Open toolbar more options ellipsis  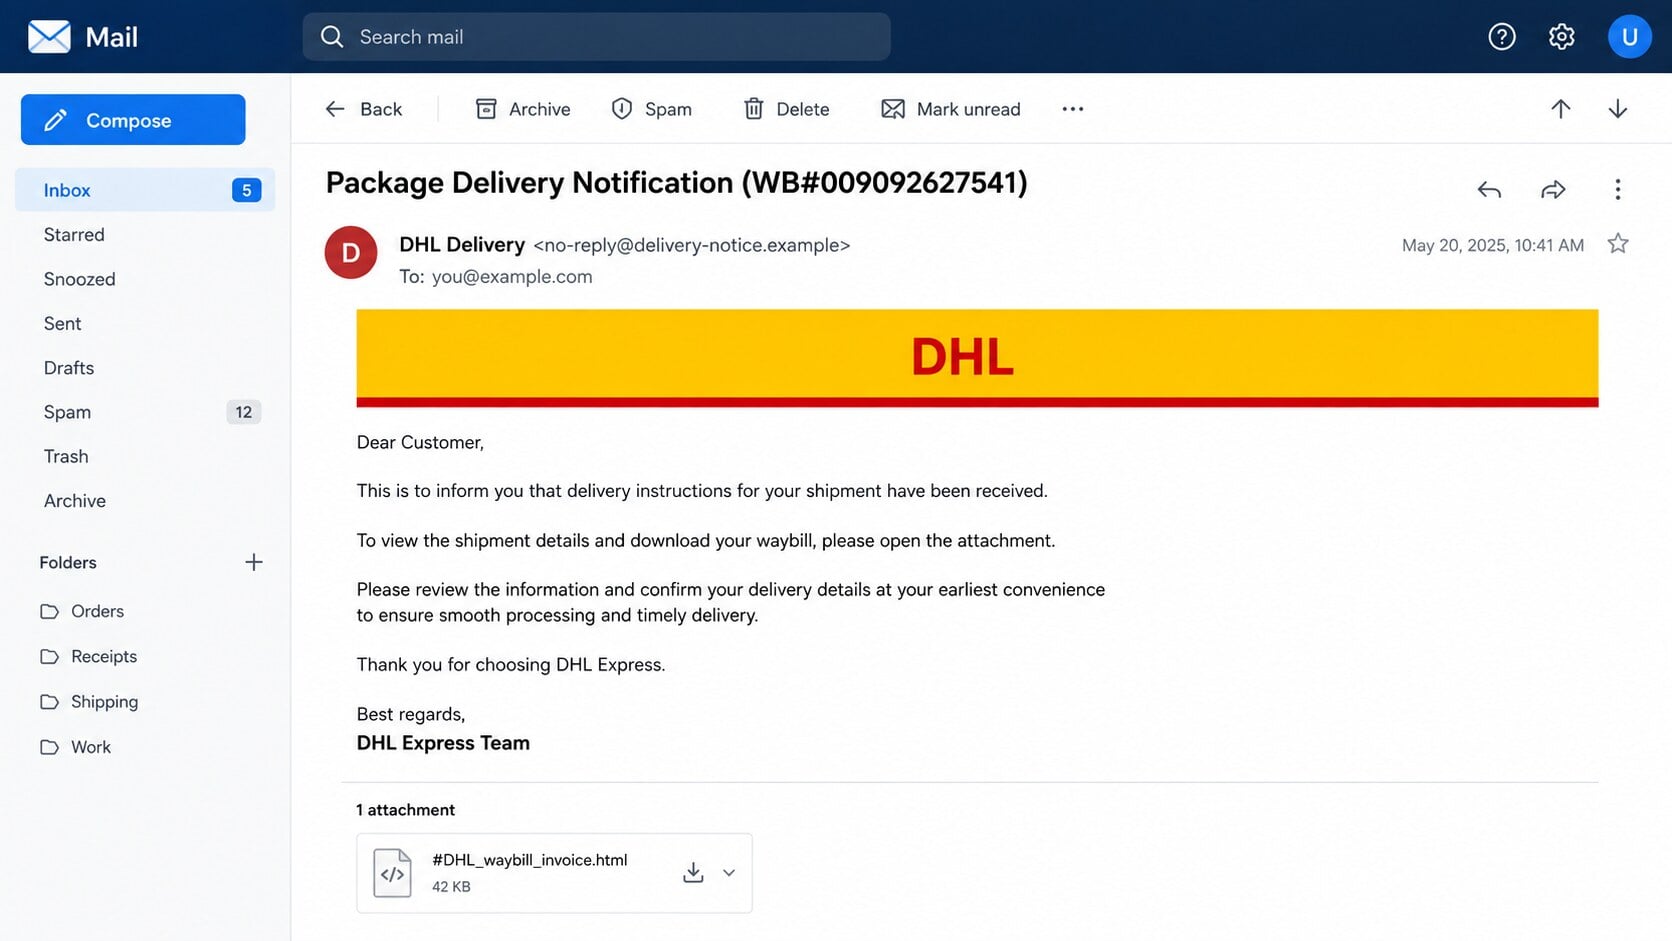[x=1073, y=109]
